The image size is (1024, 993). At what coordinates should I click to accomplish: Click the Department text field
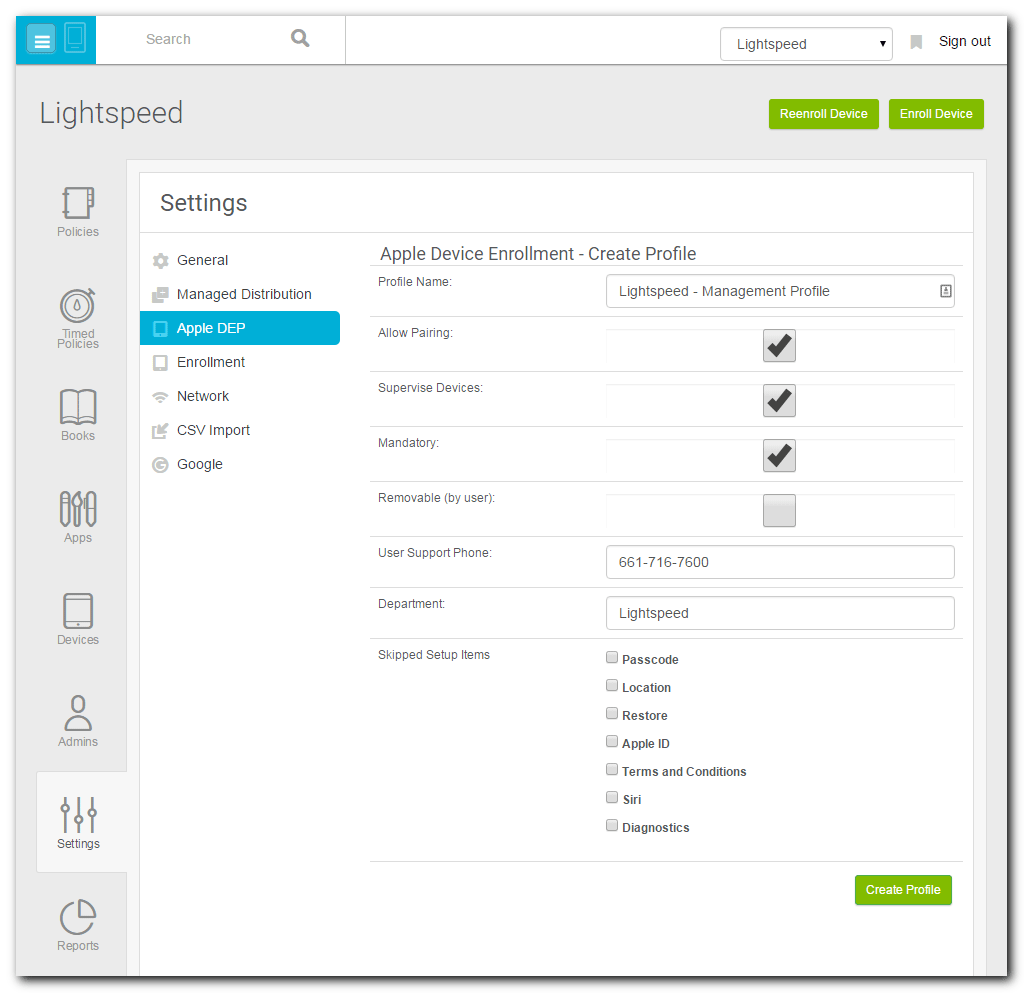pyautogui.click(x=780, y=613)
